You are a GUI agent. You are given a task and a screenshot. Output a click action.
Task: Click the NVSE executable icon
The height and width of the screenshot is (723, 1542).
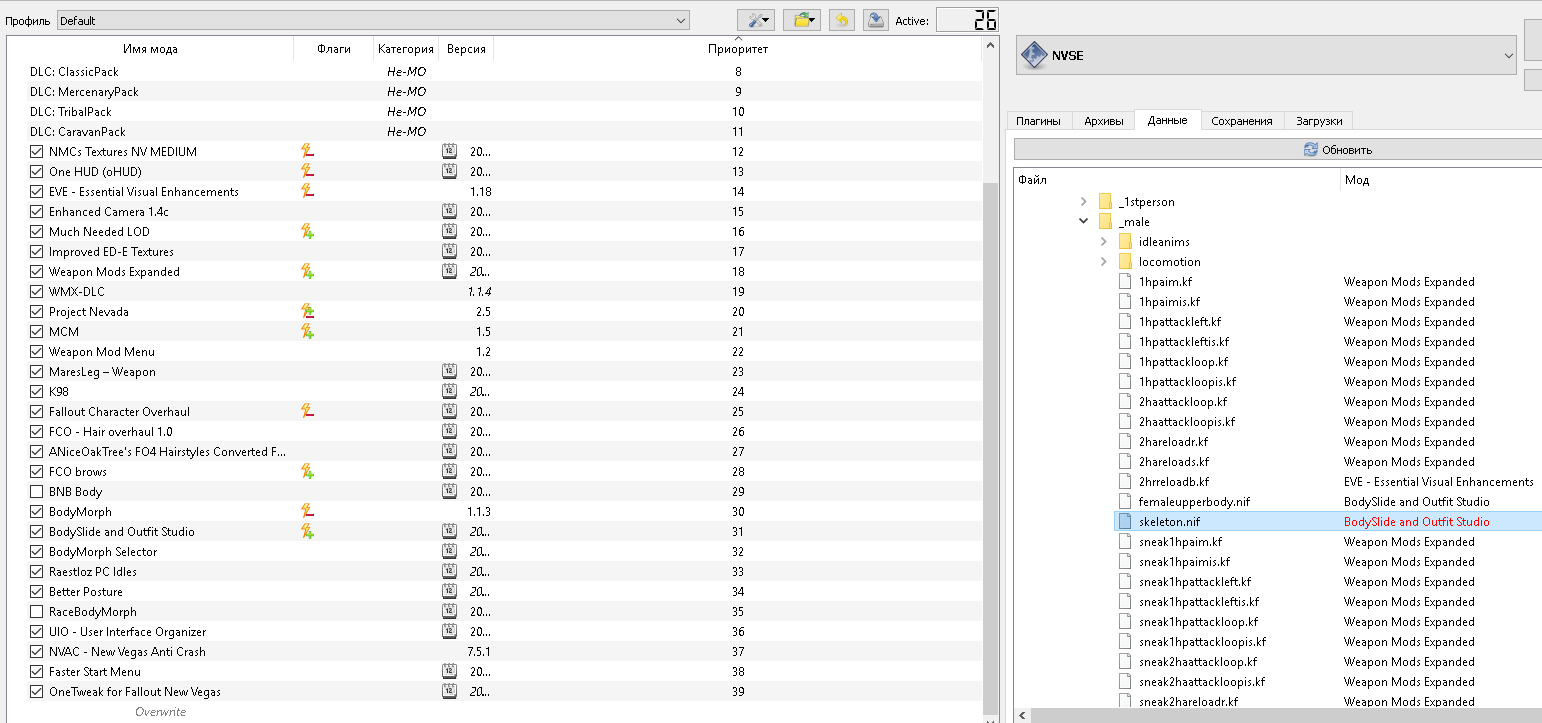(1033, 56)
